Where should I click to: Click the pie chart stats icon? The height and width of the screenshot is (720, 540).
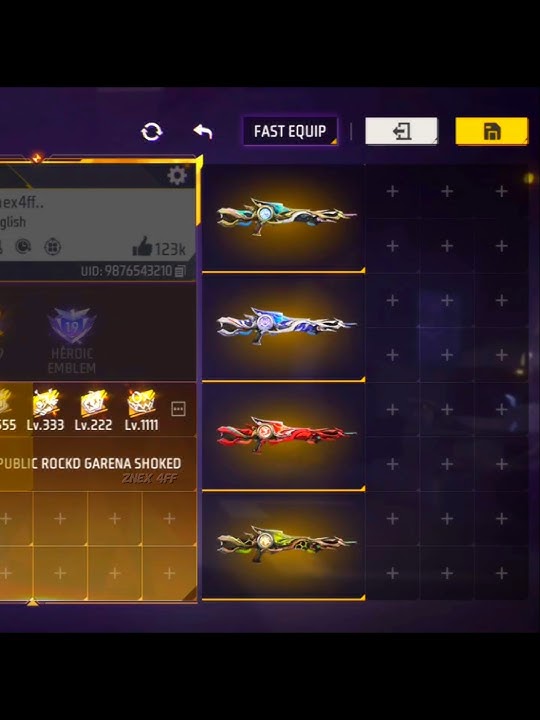[x=23, y=247]
